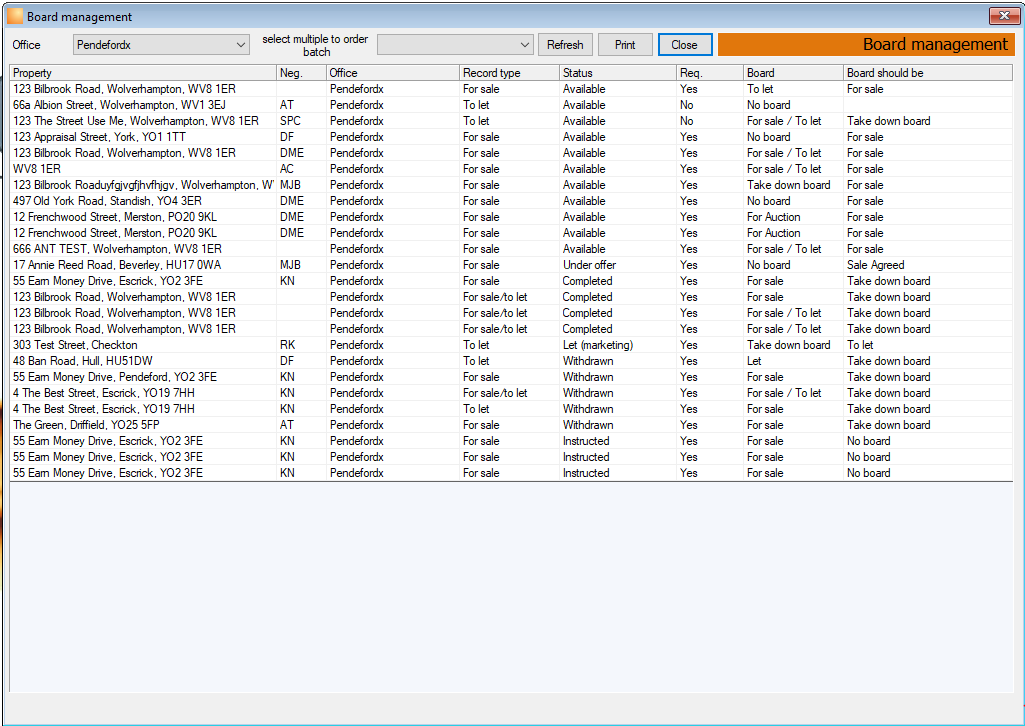Select the 123 Appraisal Street, York row
The image size is (1025, 726).
pyautogui.click(x=511, y=137)
